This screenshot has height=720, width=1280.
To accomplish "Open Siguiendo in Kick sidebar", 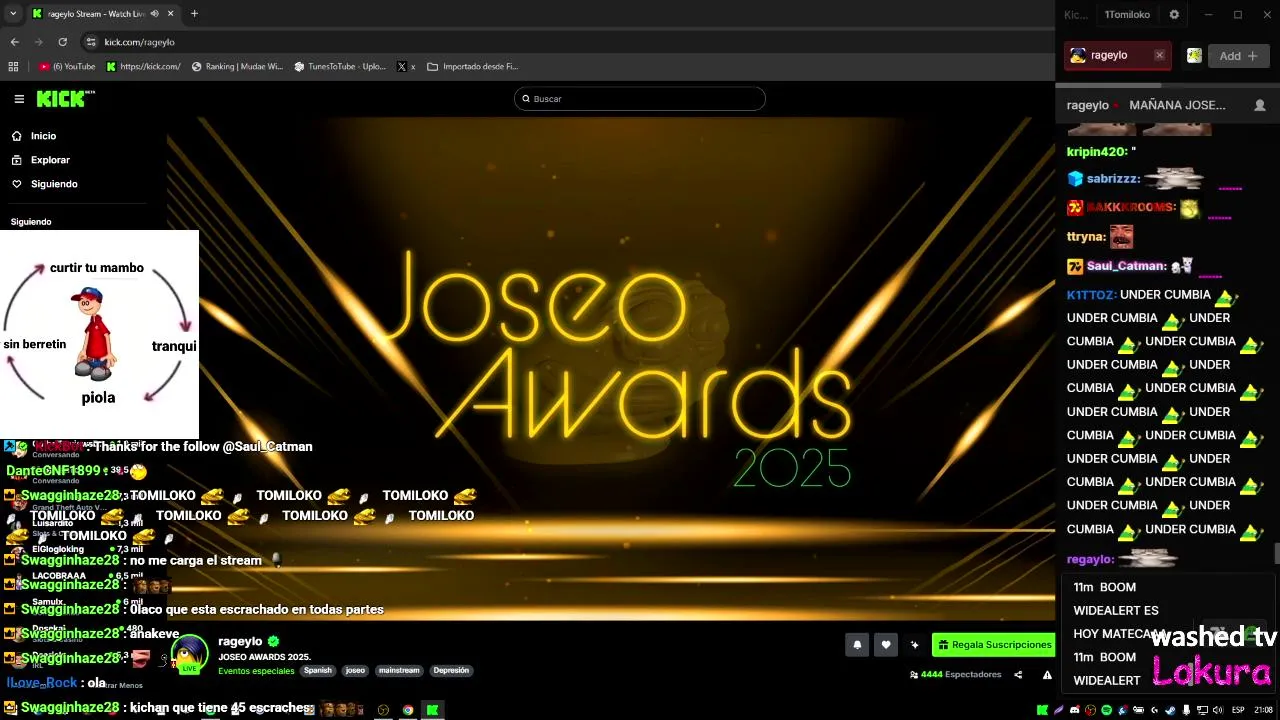I will 54,184.
